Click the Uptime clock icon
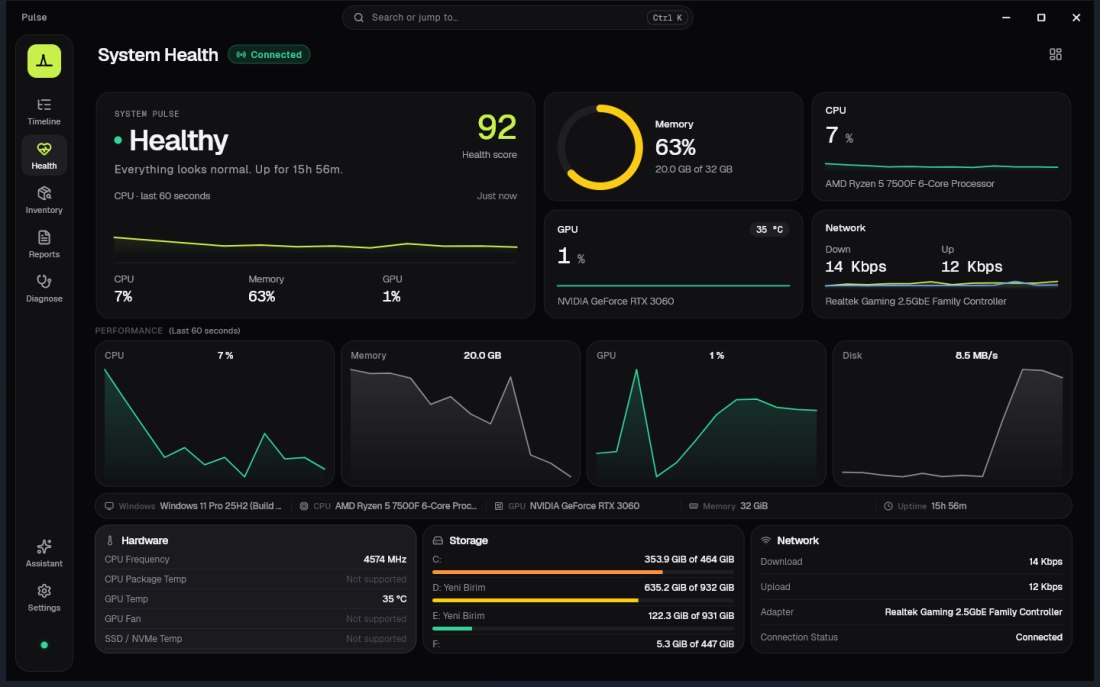 pos(888,506)
